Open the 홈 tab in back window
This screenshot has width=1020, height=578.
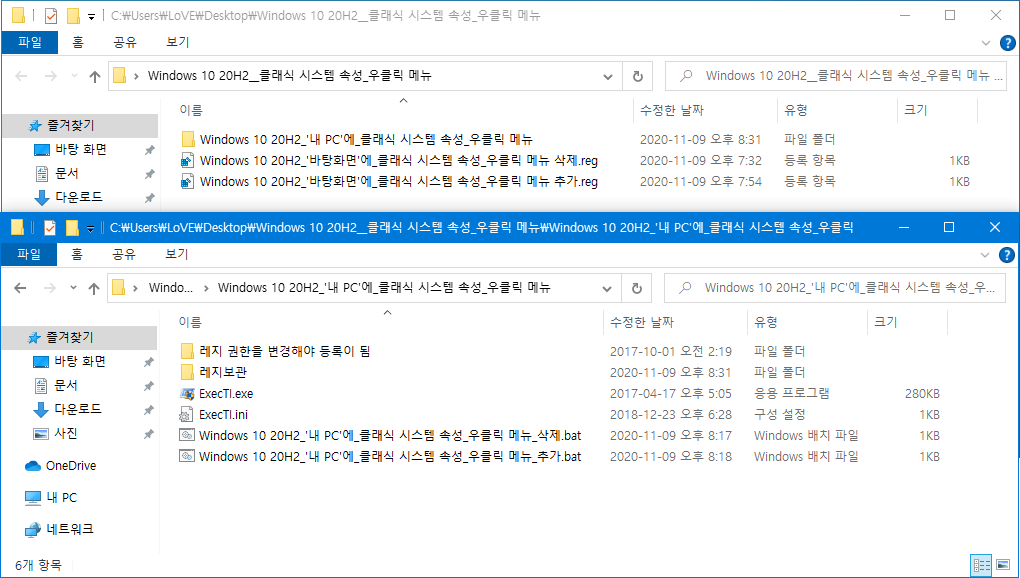77,43
